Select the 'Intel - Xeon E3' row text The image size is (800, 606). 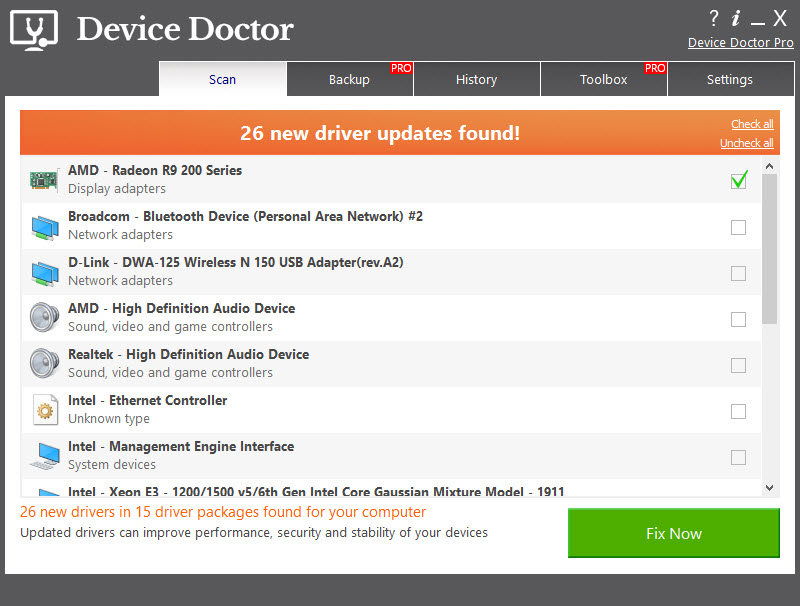pyautogui.click(x=316, y=491)
